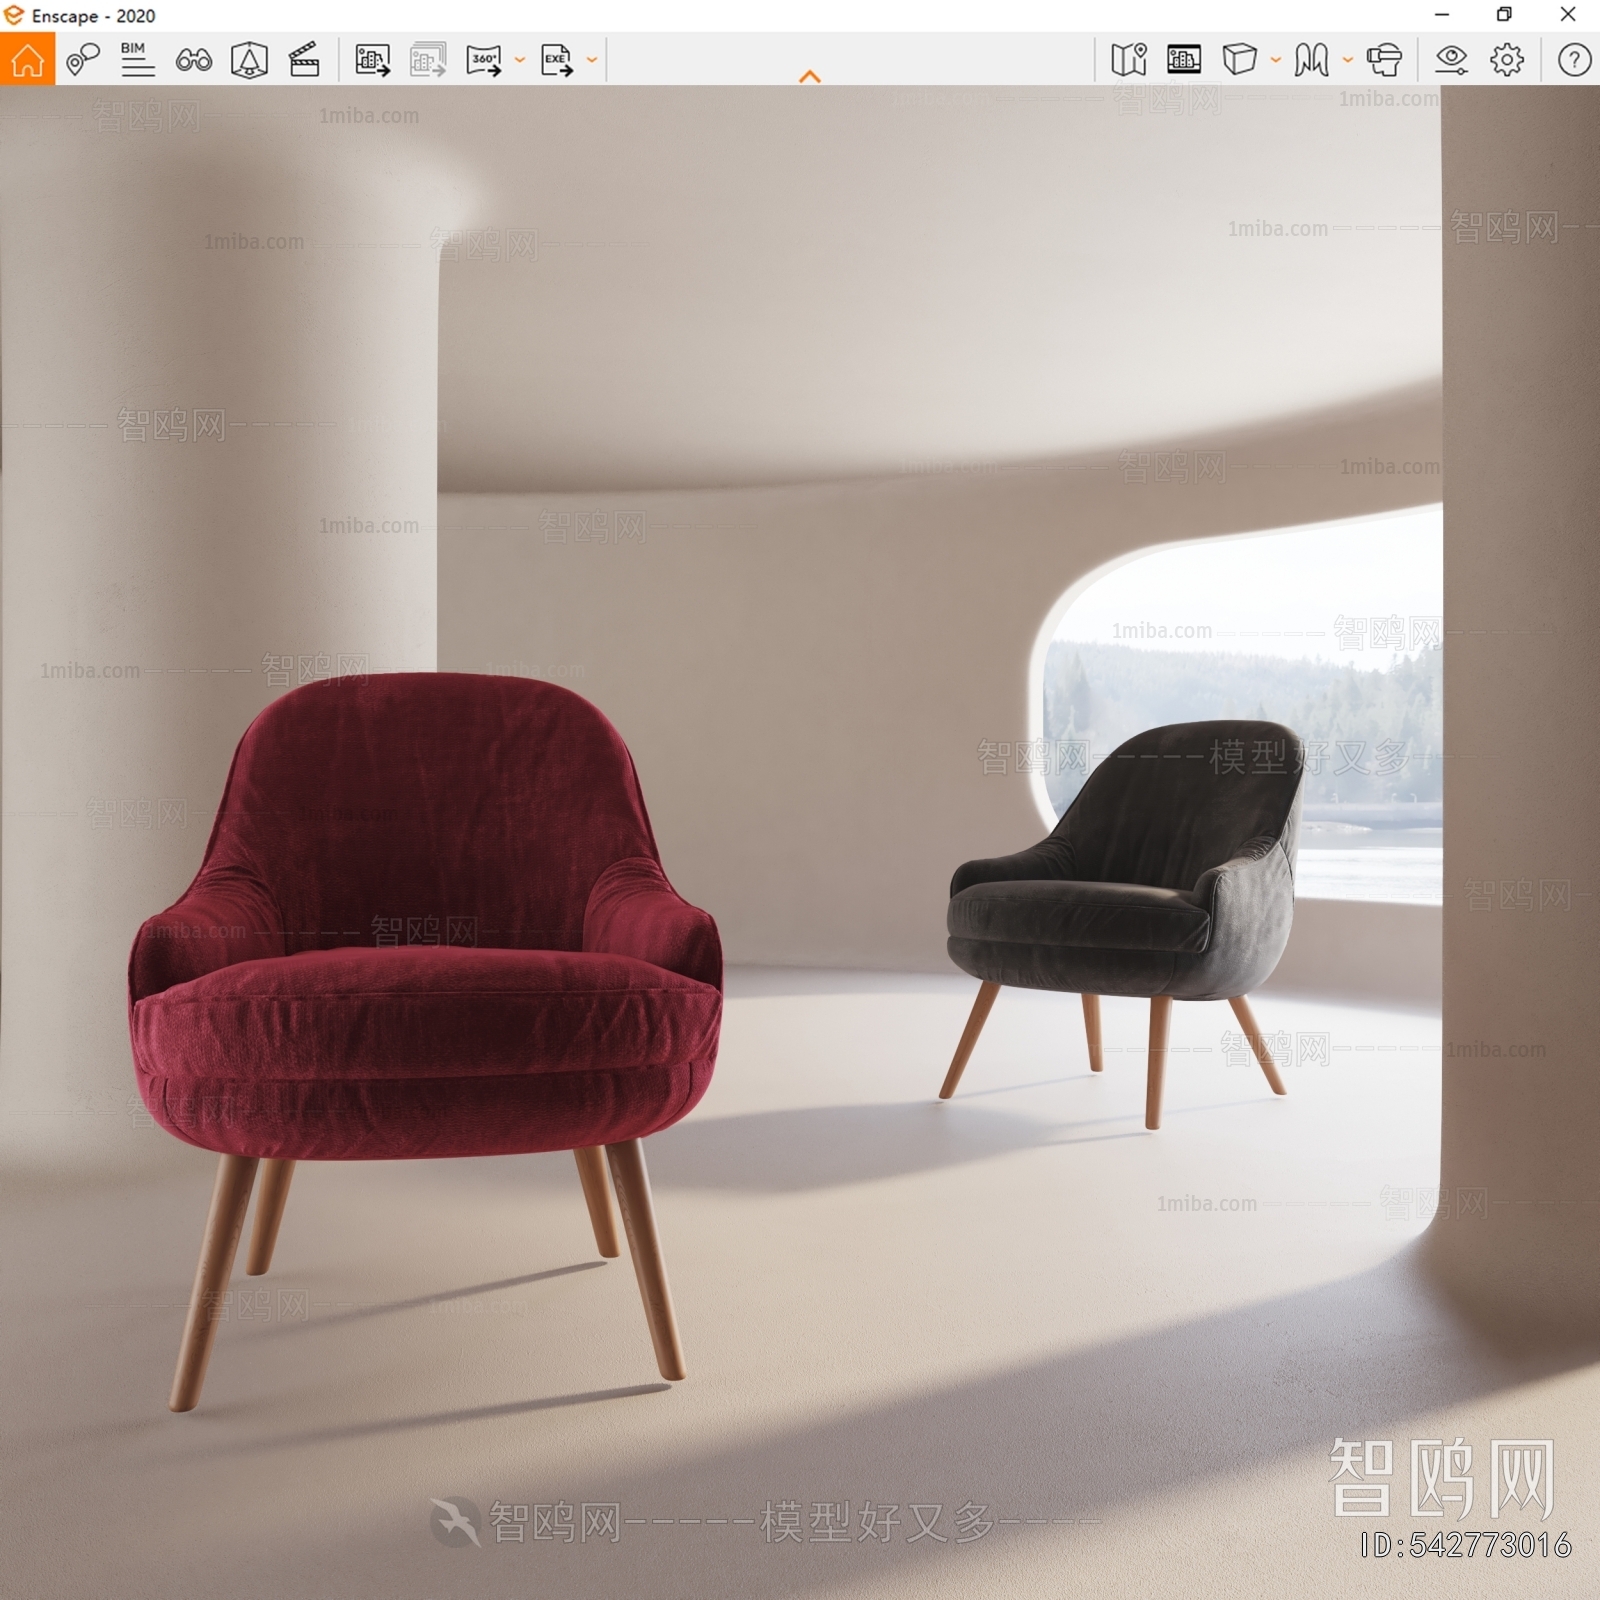The height and width of the screenshot is (1600, 1600).
Task: Switch projection mode cube icon
Action: pyautogui.click(x=1240, y=59)
